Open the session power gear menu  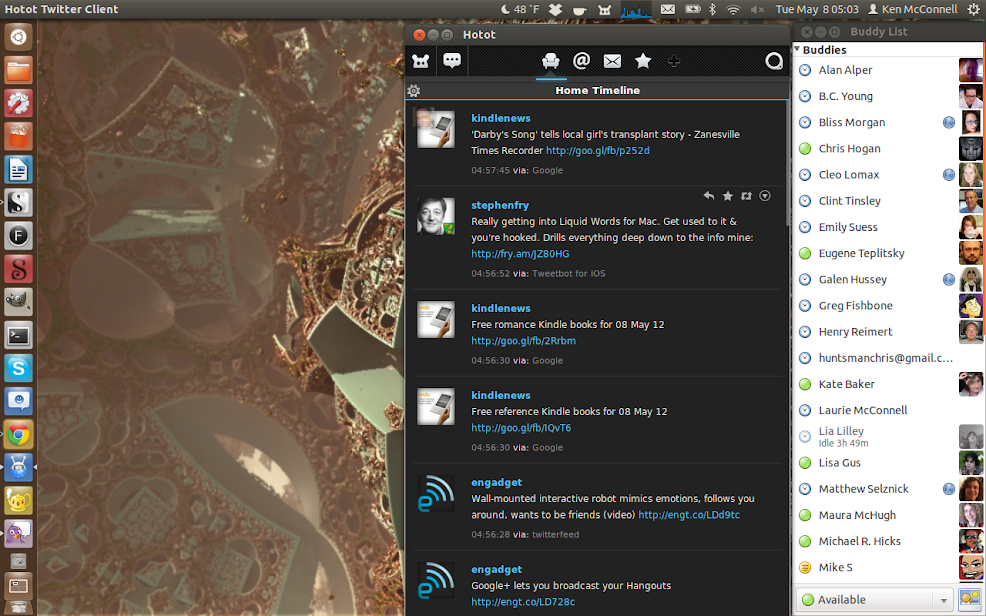pos(973,9)
